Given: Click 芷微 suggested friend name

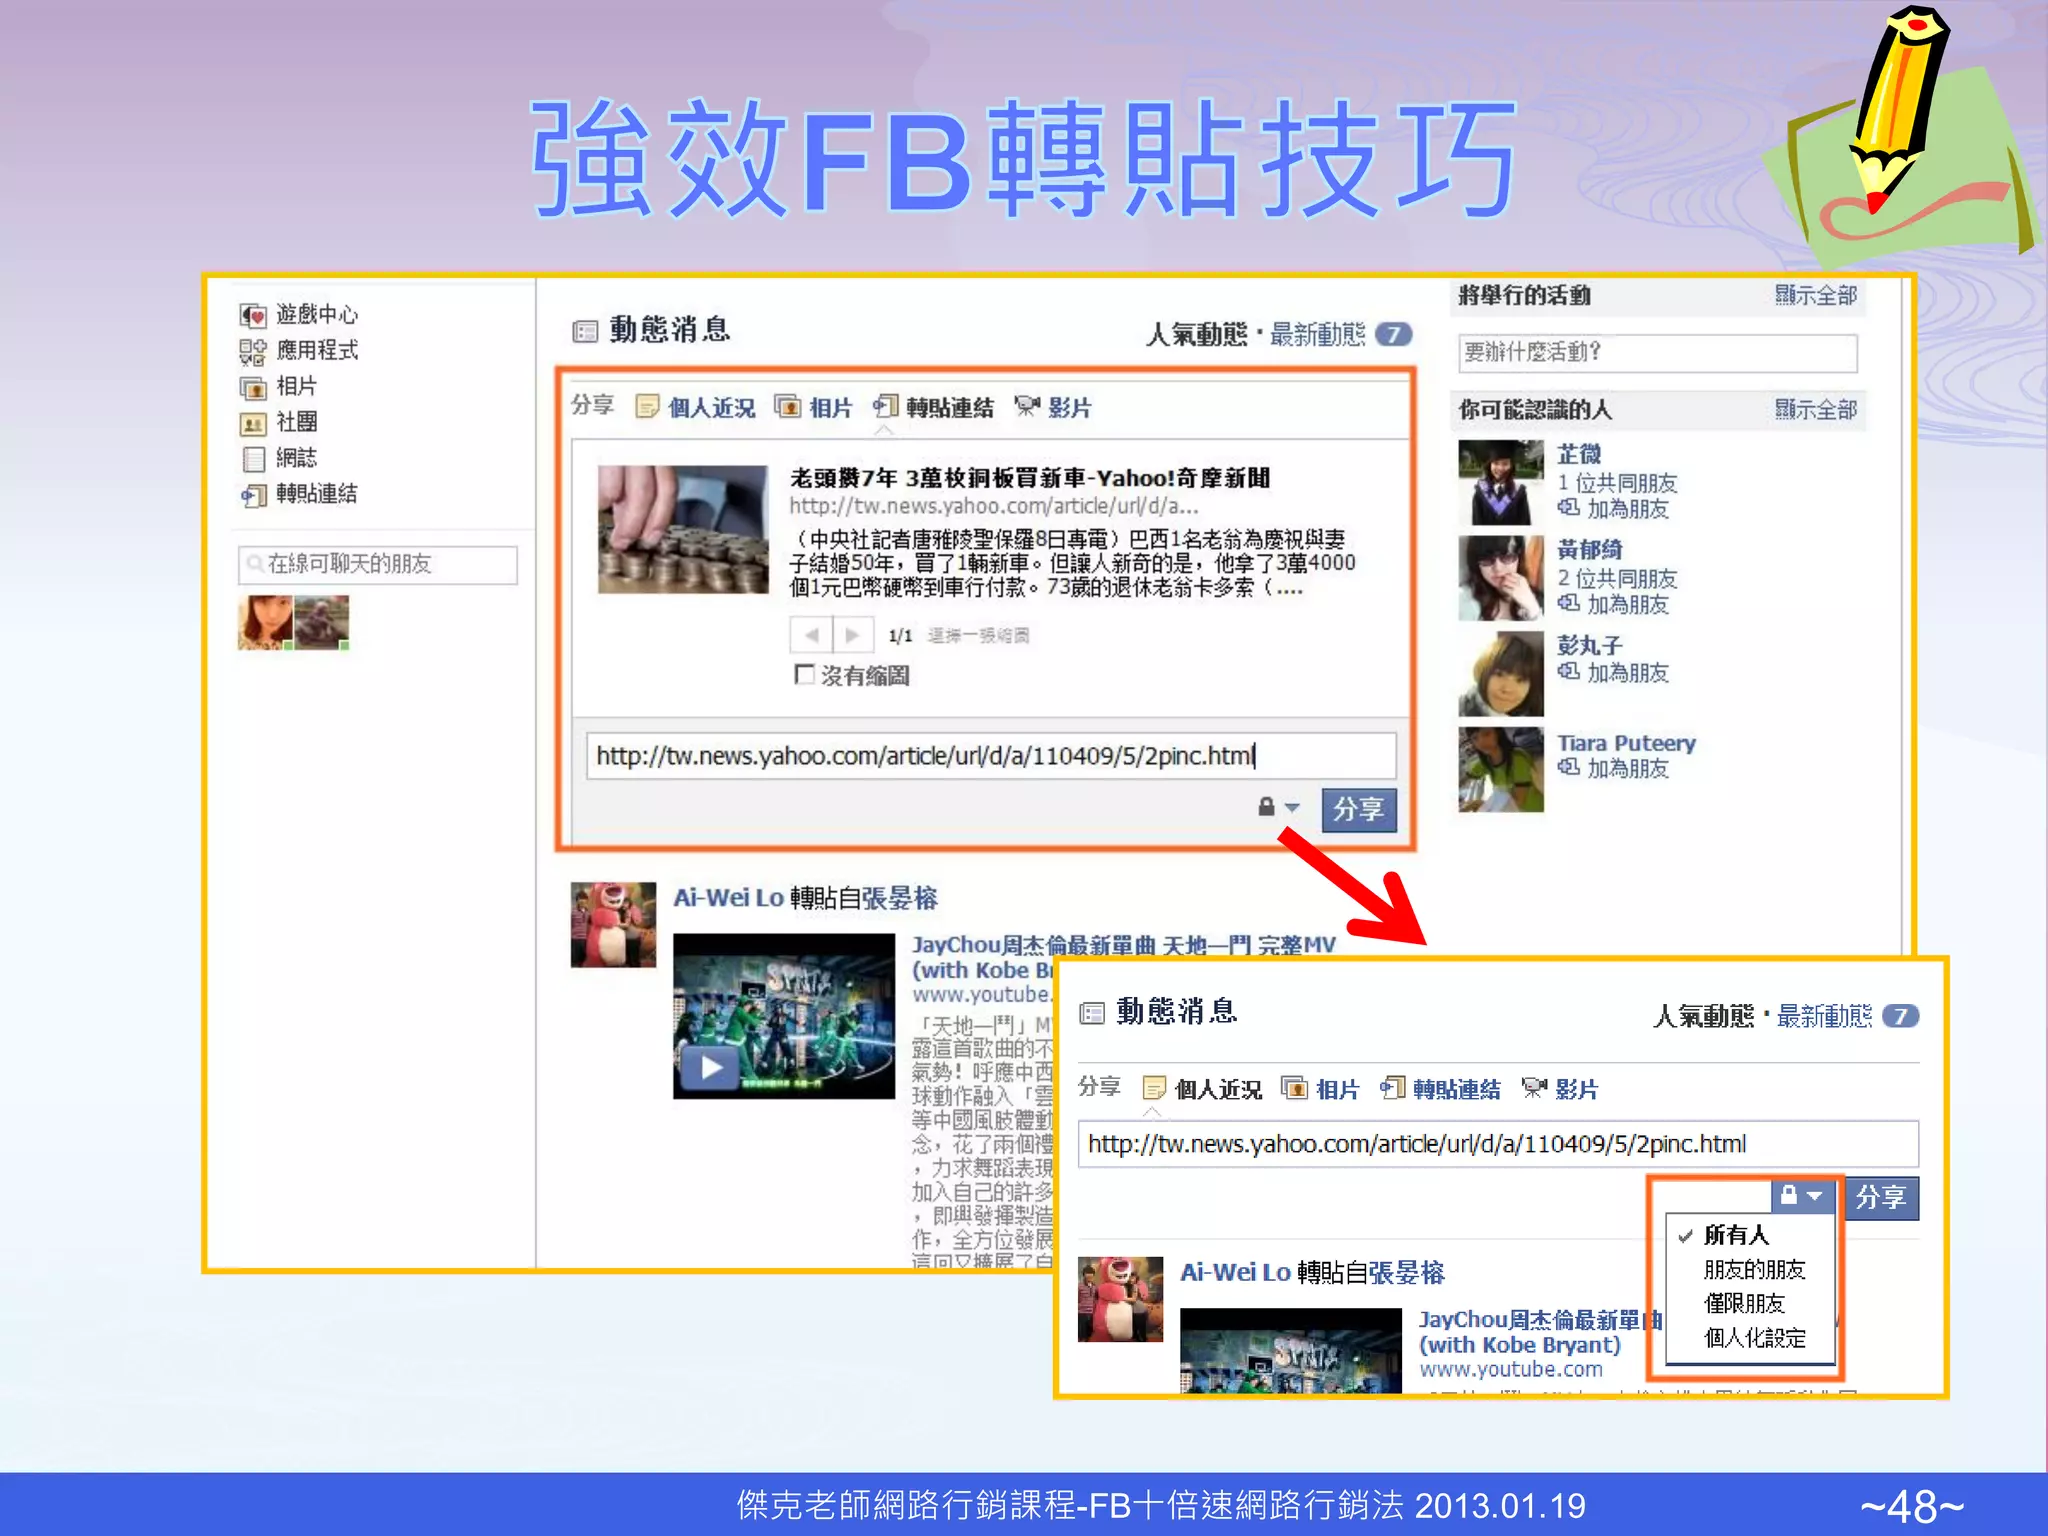Looking at the screenshot, I should (1579, 454).
